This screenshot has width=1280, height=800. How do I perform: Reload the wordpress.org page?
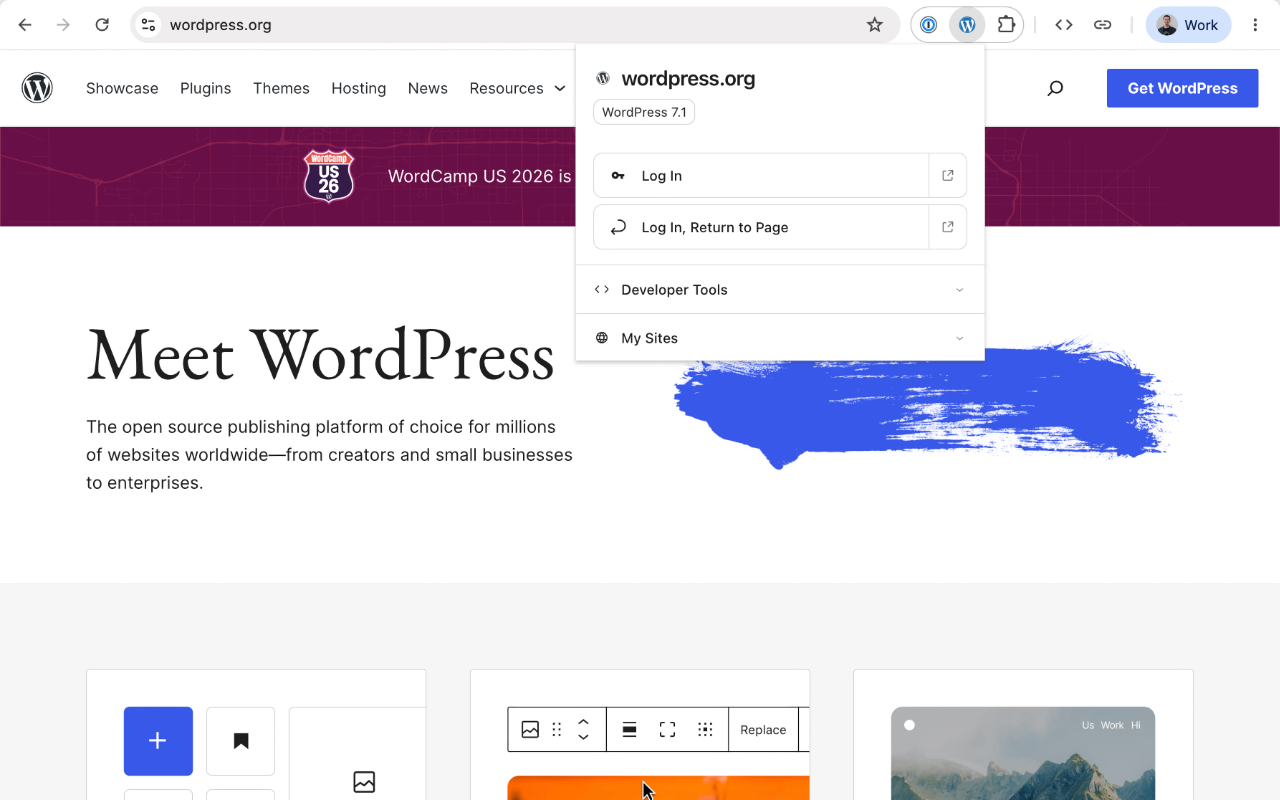(102, 25)
